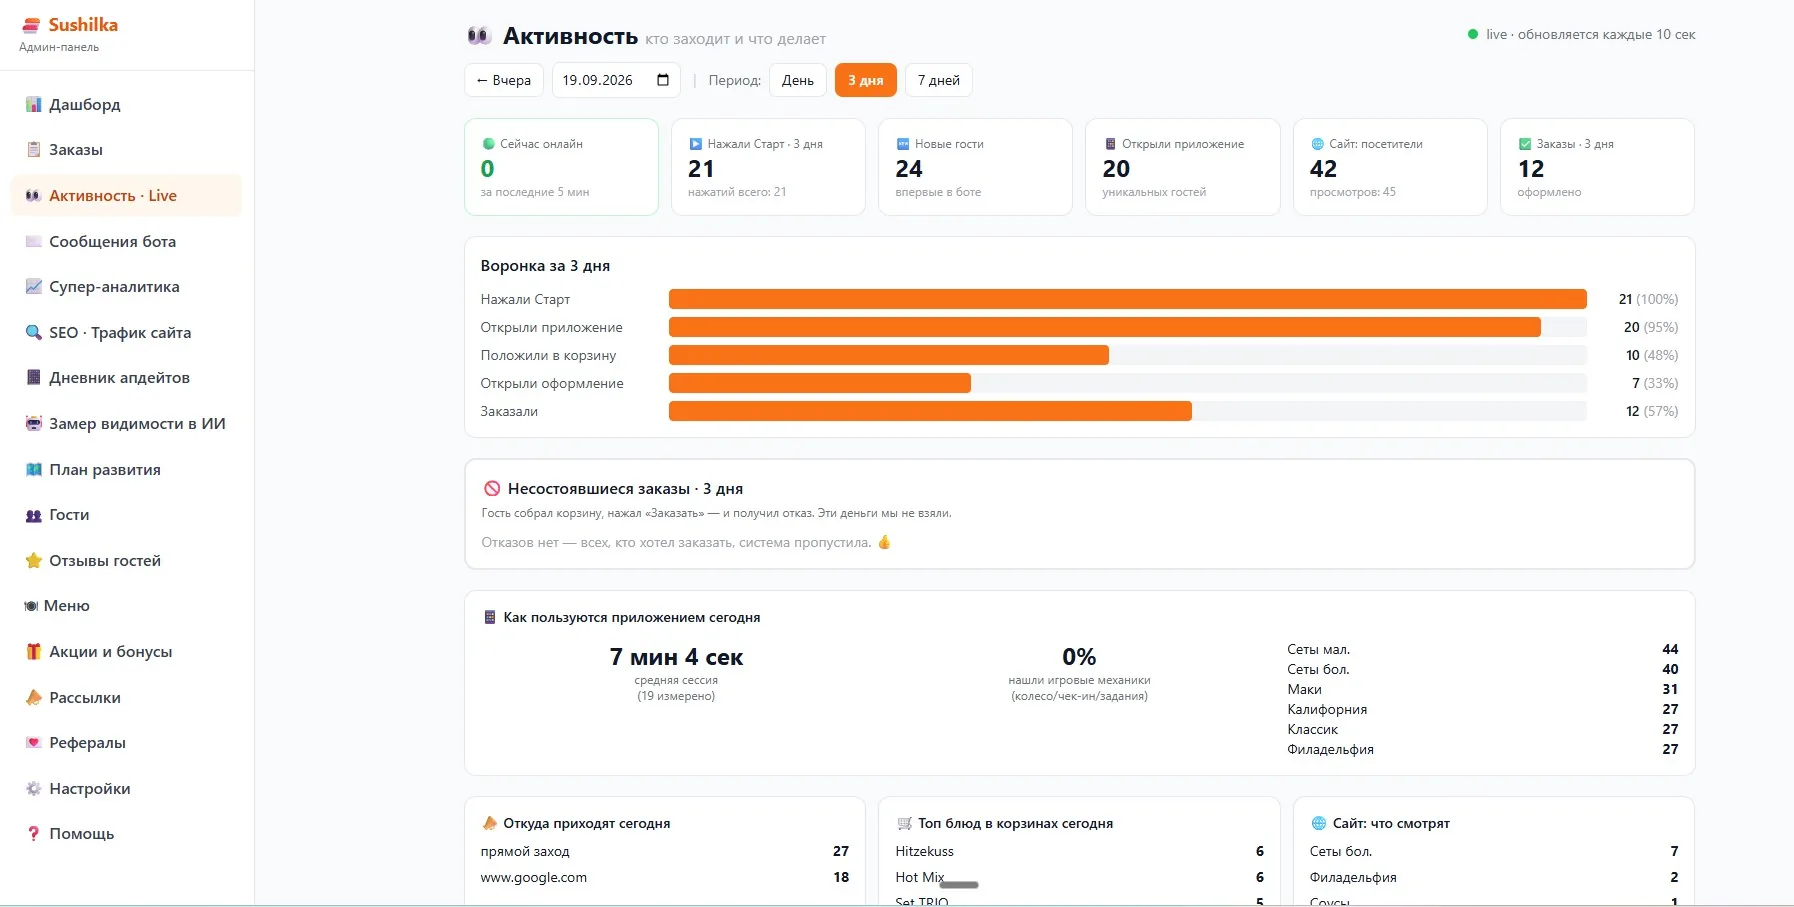
Task: Click the Новые гости card
Action: tap(975, 167)
